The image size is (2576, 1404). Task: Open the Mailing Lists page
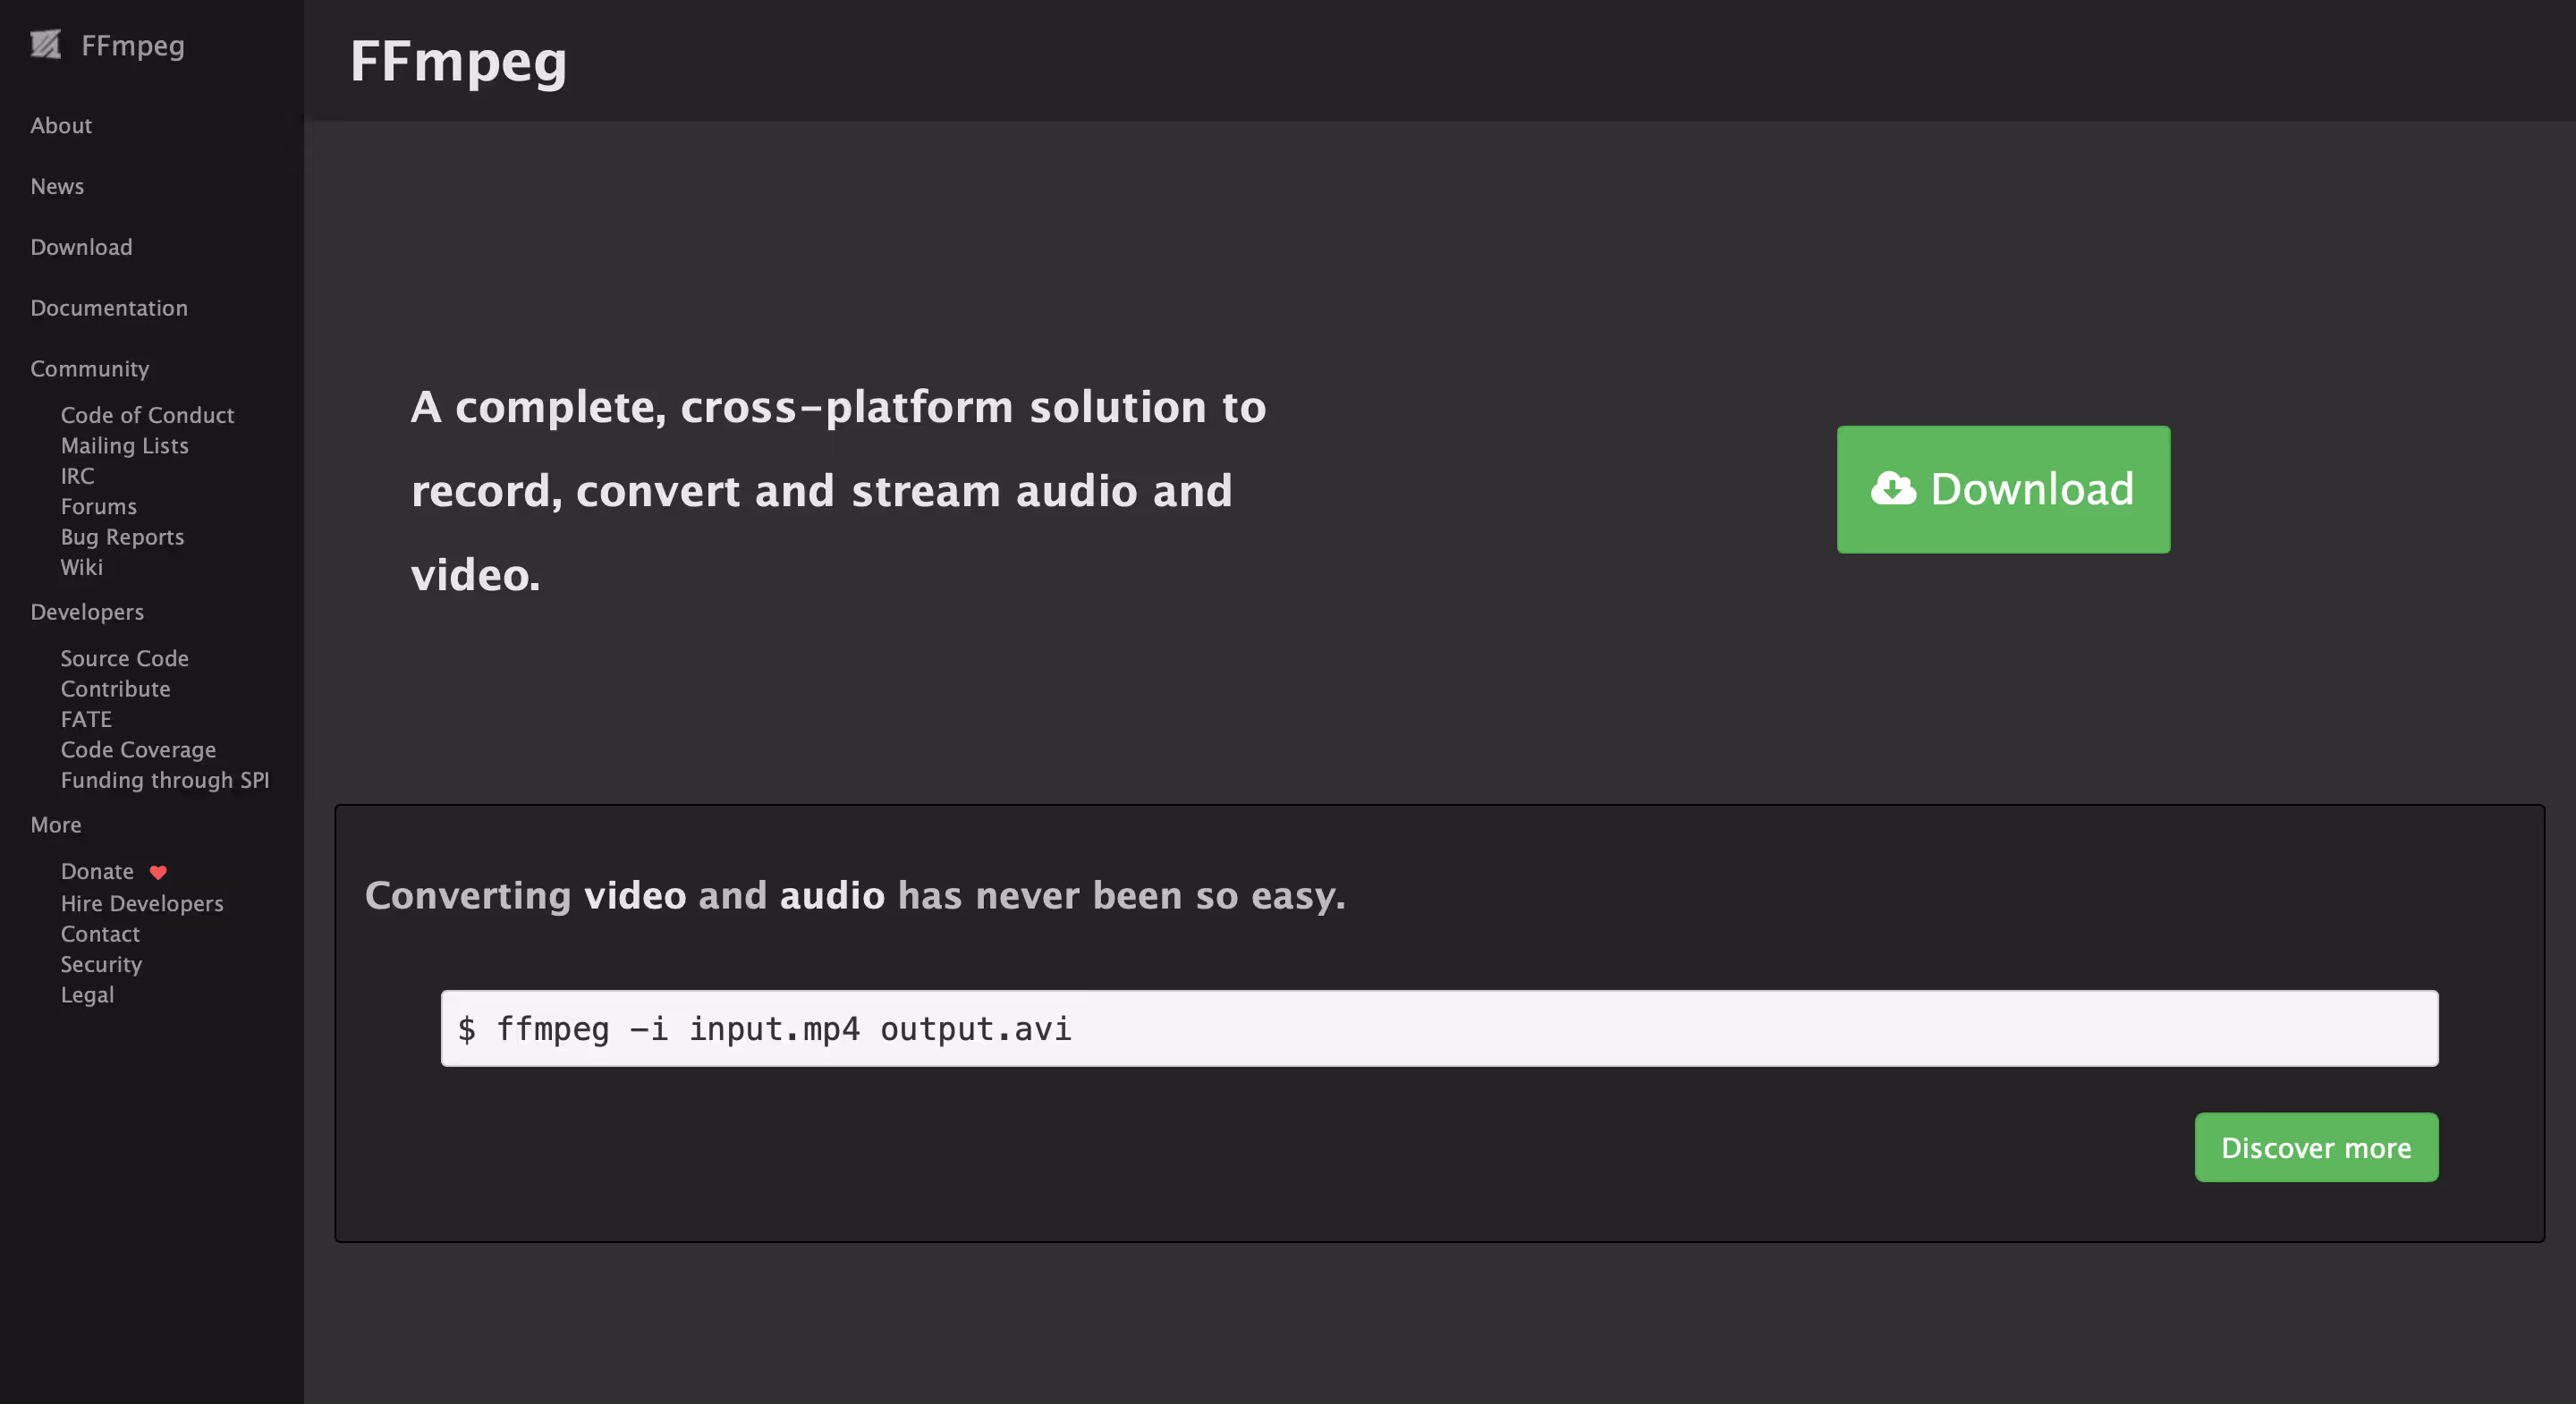[125, 445]
